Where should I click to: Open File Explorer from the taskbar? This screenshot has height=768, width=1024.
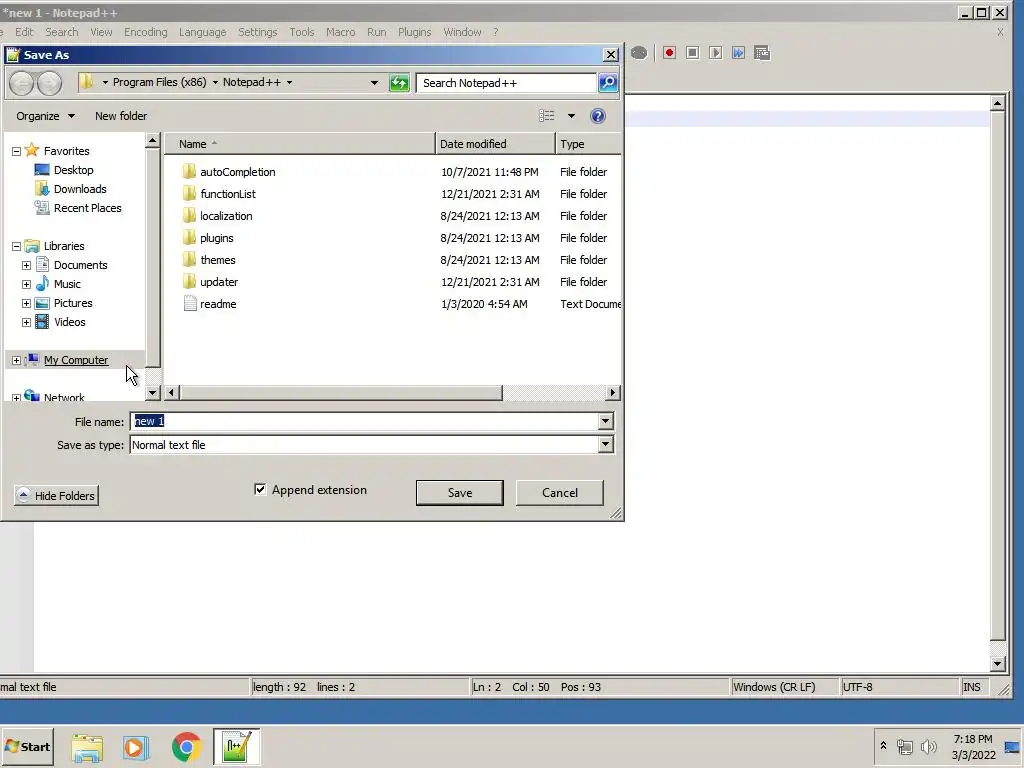coord(87,747)
